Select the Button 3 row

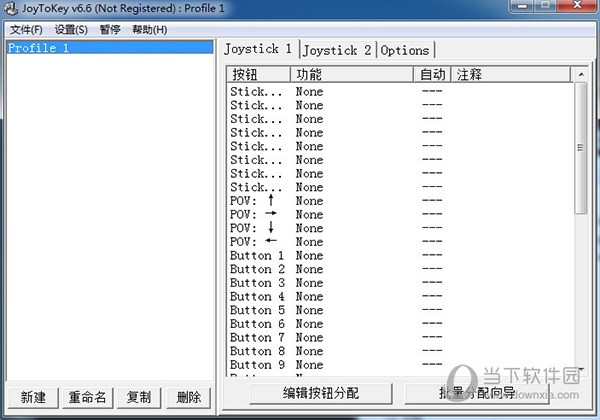[x=400, y=283]
